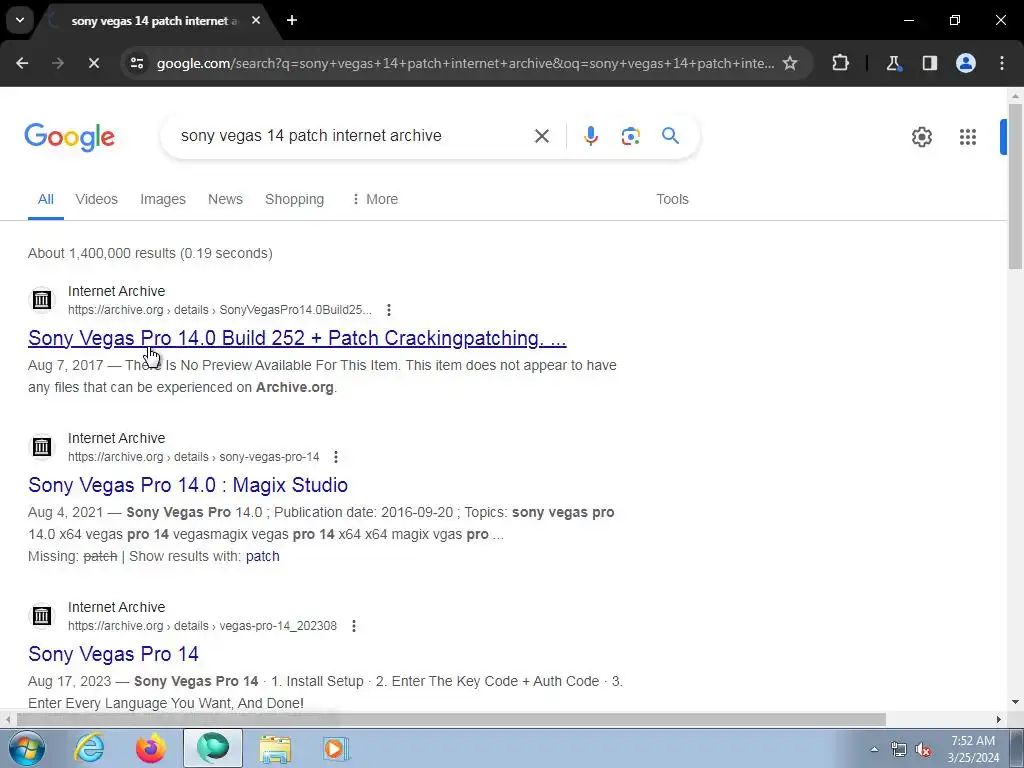Show hidden system tray icons
The height and width of the screenshot is (768, 1024).
tap(874, 749)
